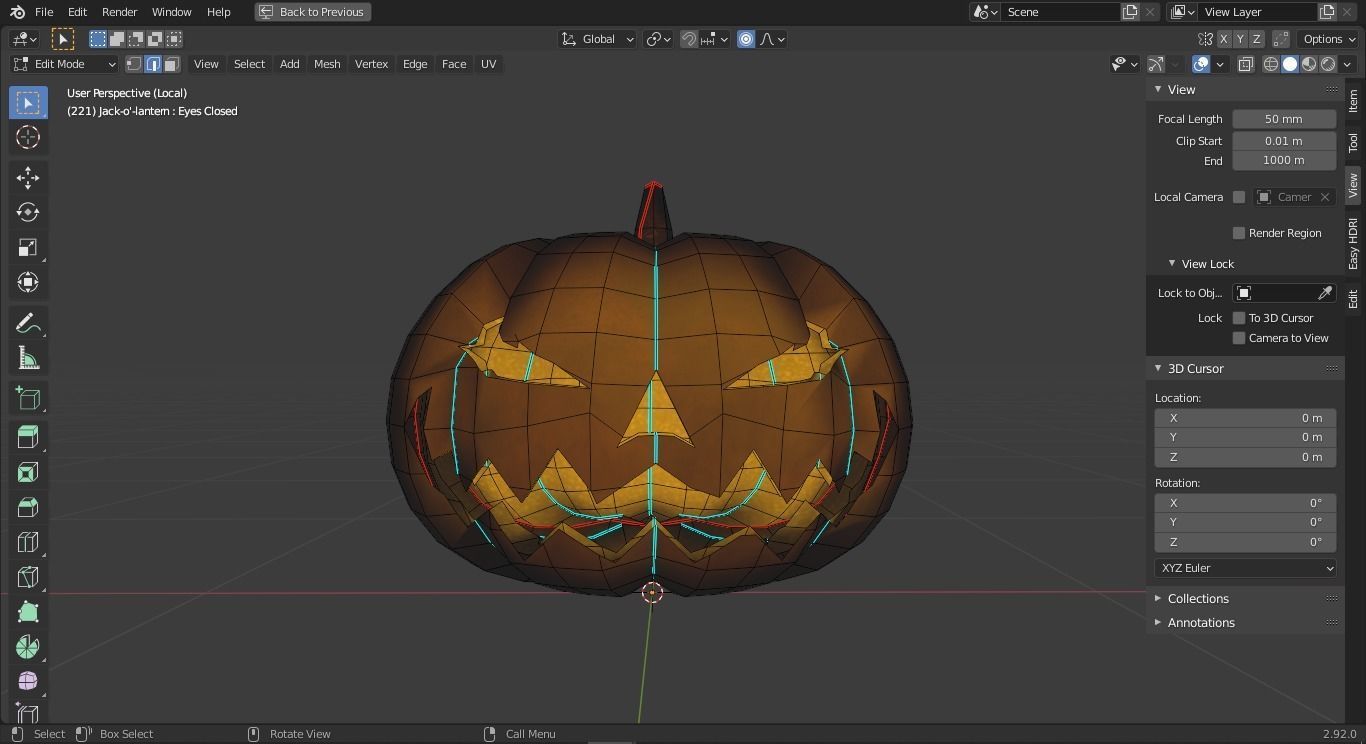1366x744 pixels.
Task: Click the new scene icon next to Scene
Action: click(x=1130, y=12)
